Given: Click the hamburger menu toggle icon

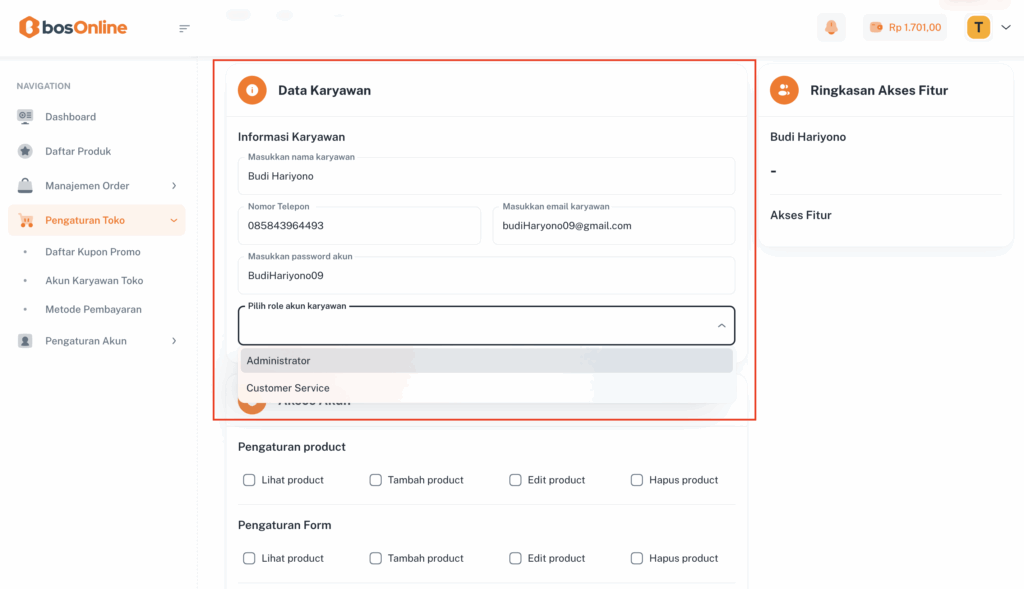Looking at the screenshot, I should click(184, 28).
